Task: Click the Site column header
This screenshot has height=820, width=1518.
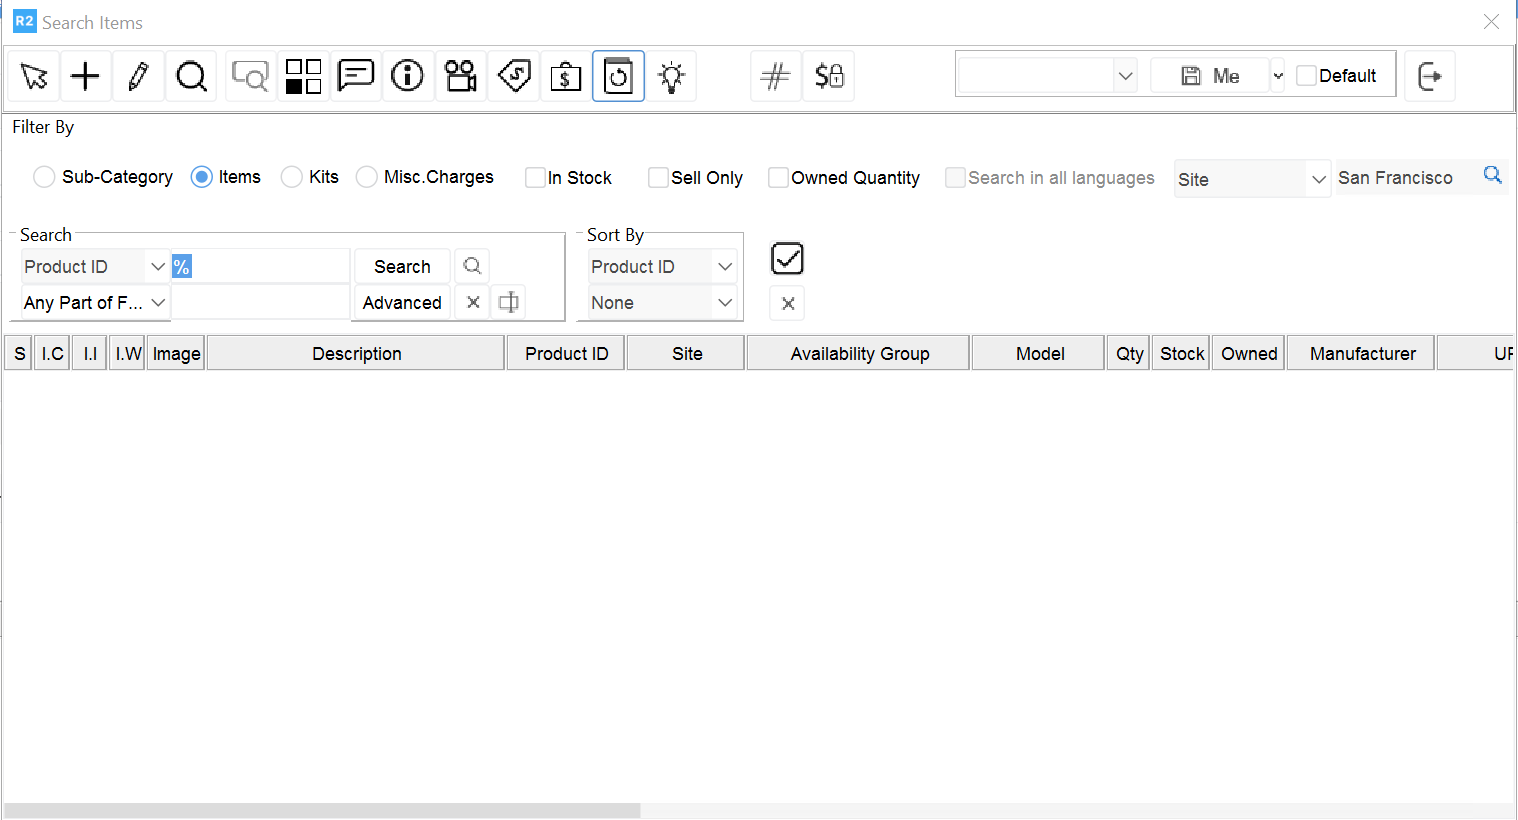Action: (x=686, y=354)
